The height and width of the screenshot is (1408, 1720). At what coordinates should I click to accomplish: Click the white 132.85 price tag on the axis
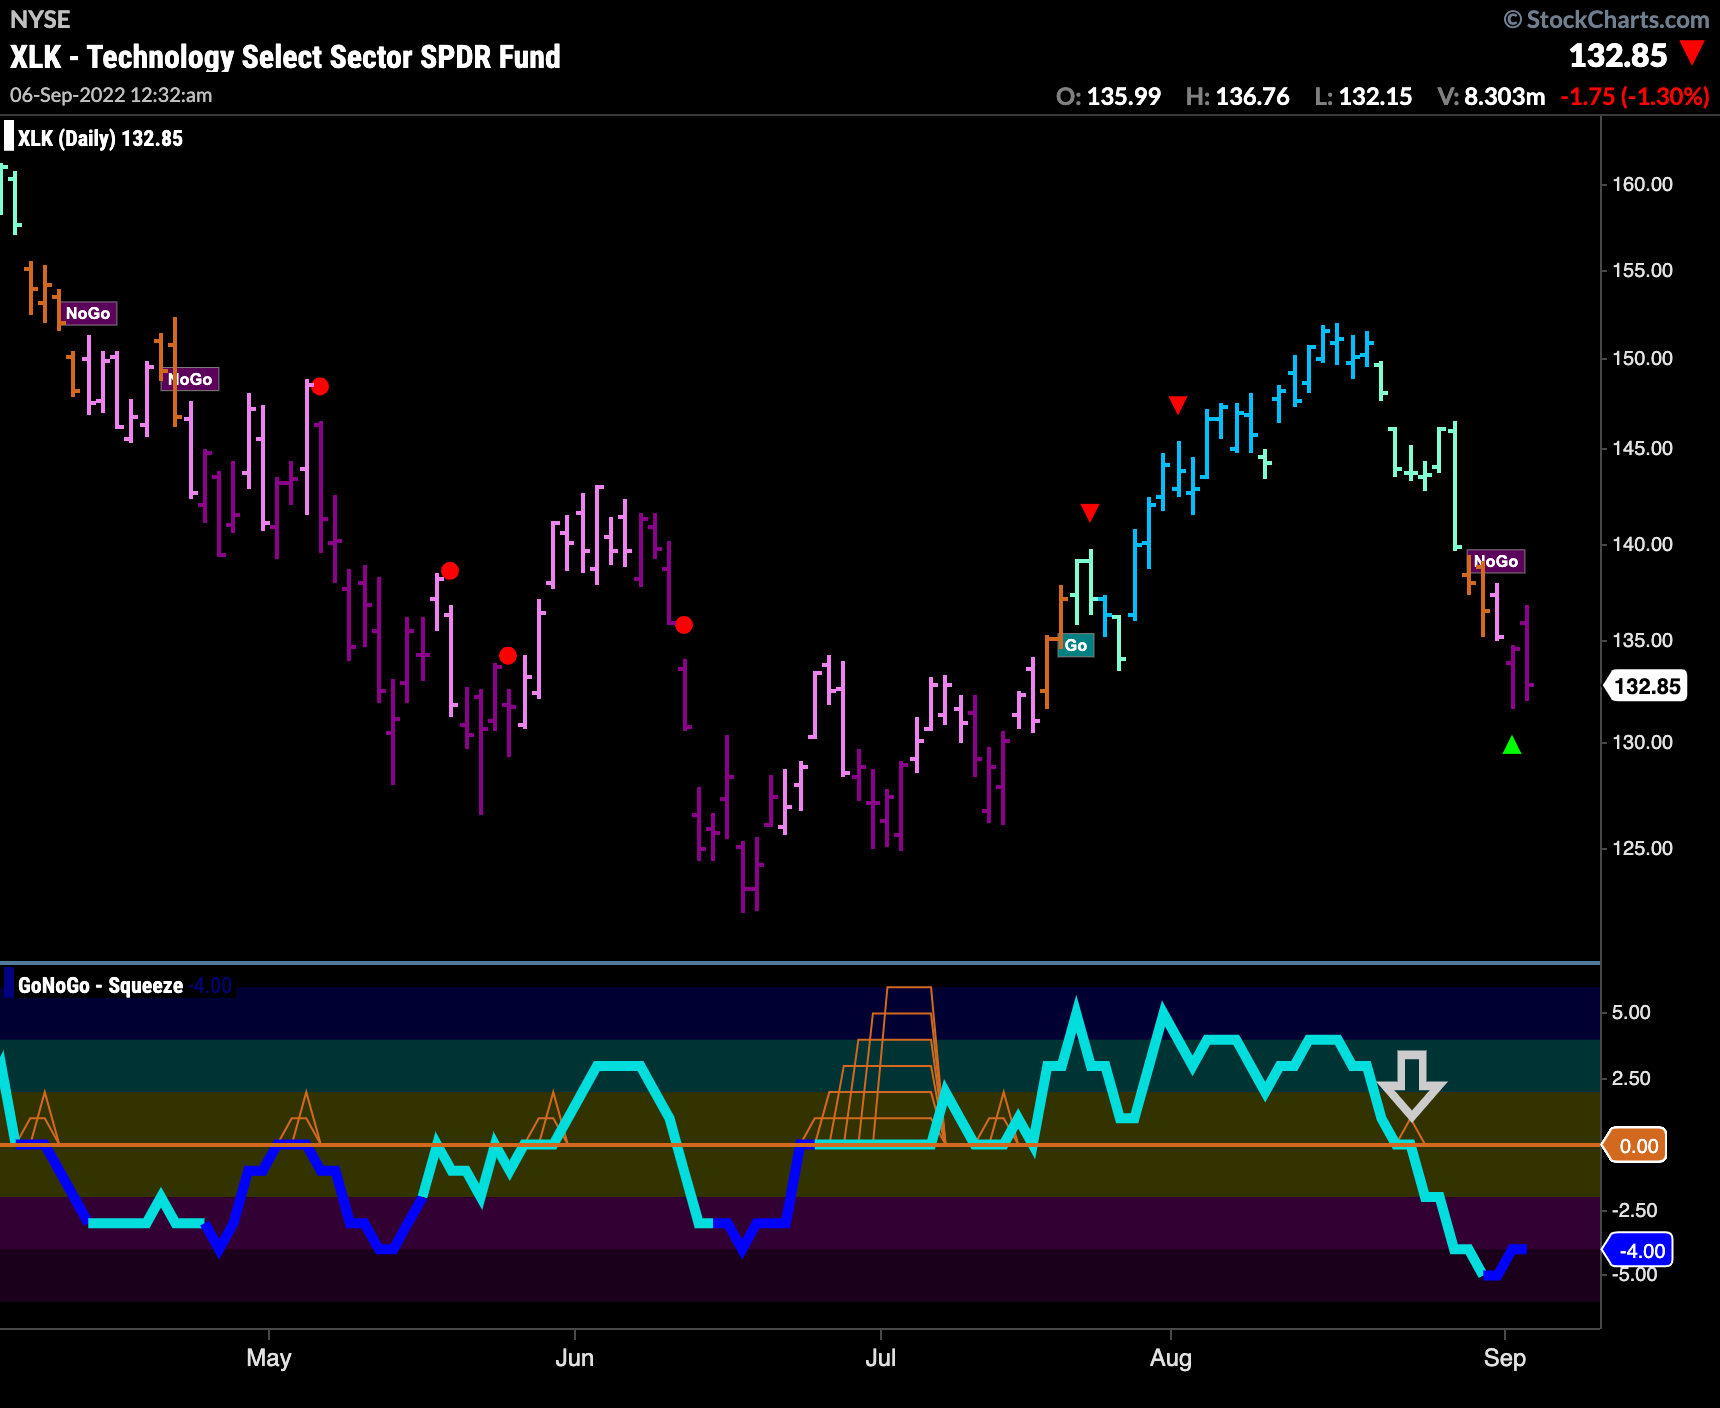[x=1647, y=686]
